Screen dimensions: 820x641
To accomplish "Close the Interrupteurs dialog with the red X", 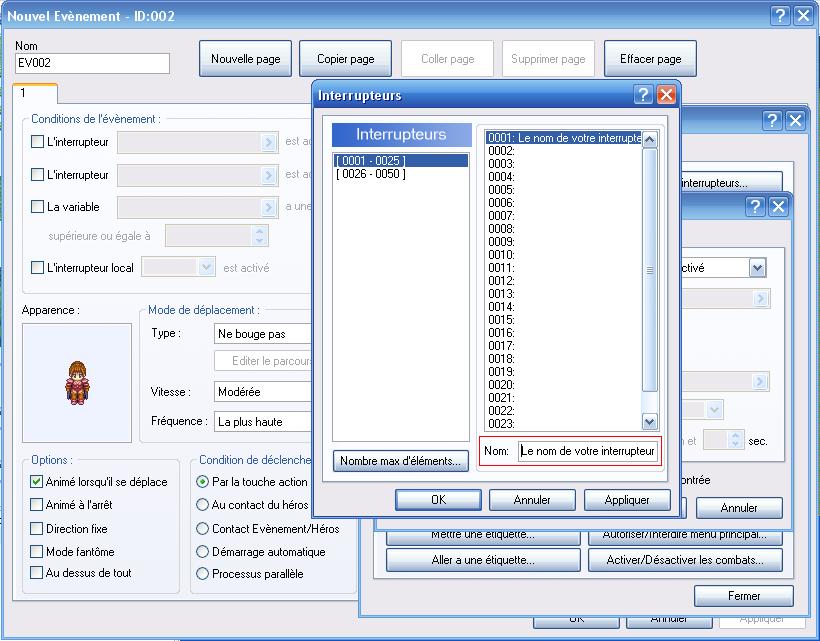I will tap(666, 95).
